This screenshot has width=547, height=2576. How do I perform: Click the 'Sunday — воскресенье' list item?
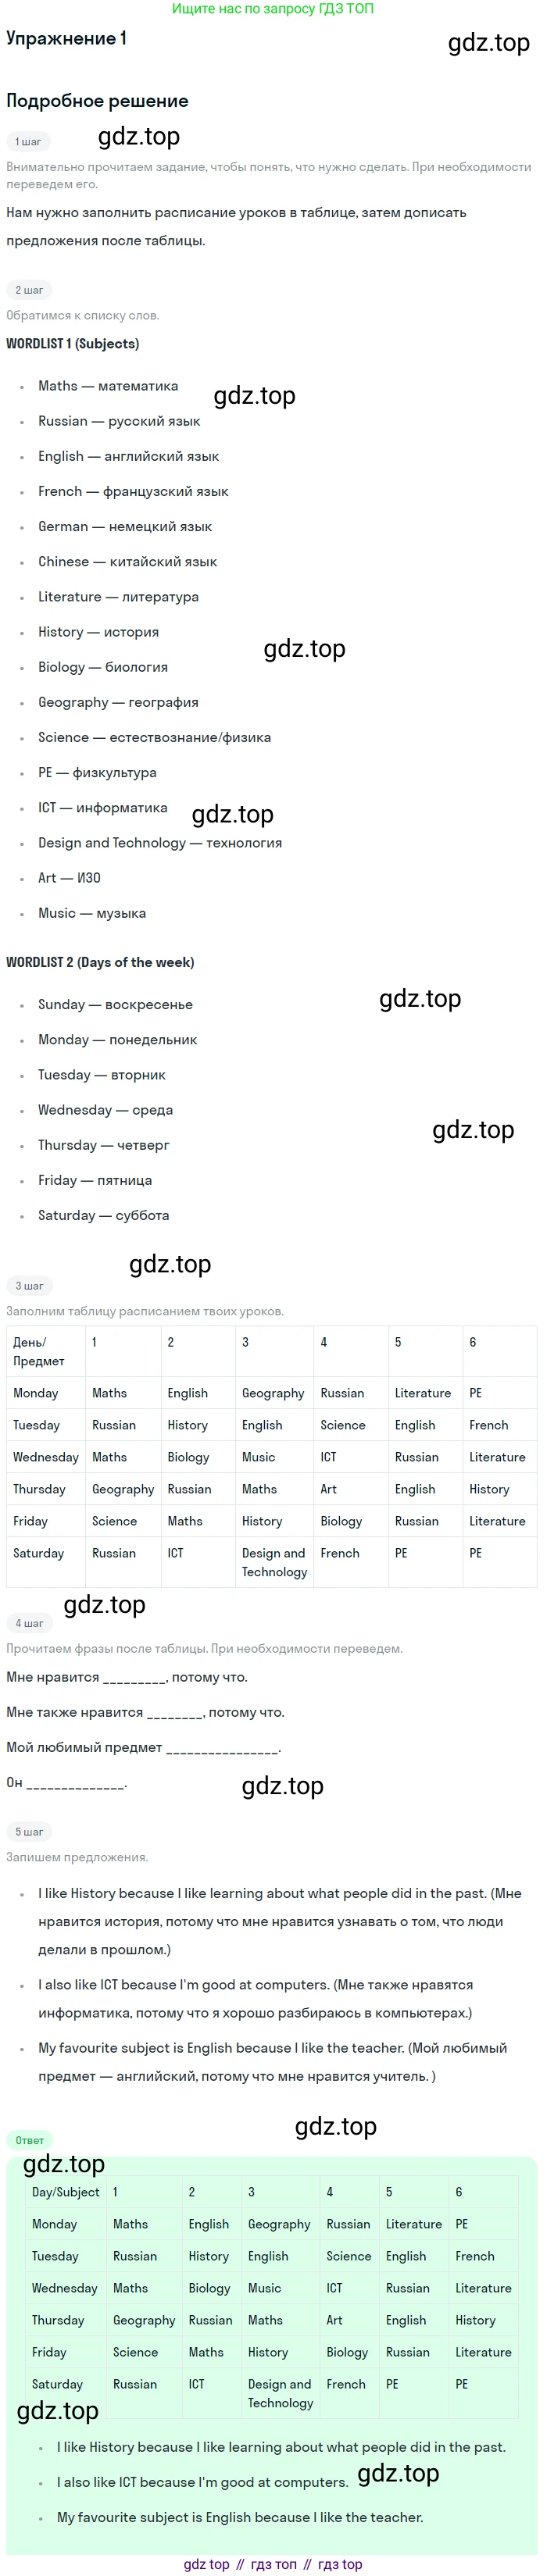pyautogui.click(x=115, y=1005)
